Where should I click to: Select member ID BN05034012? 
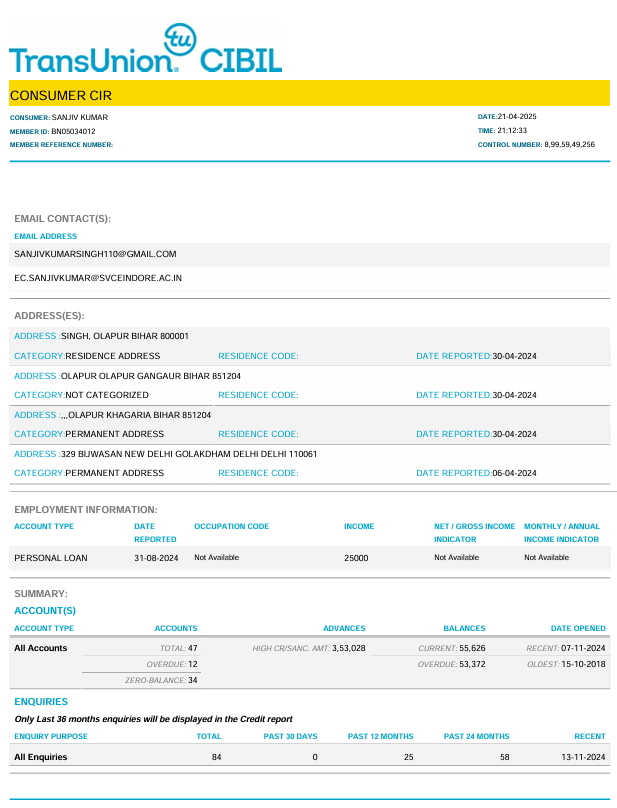[73, 131]
